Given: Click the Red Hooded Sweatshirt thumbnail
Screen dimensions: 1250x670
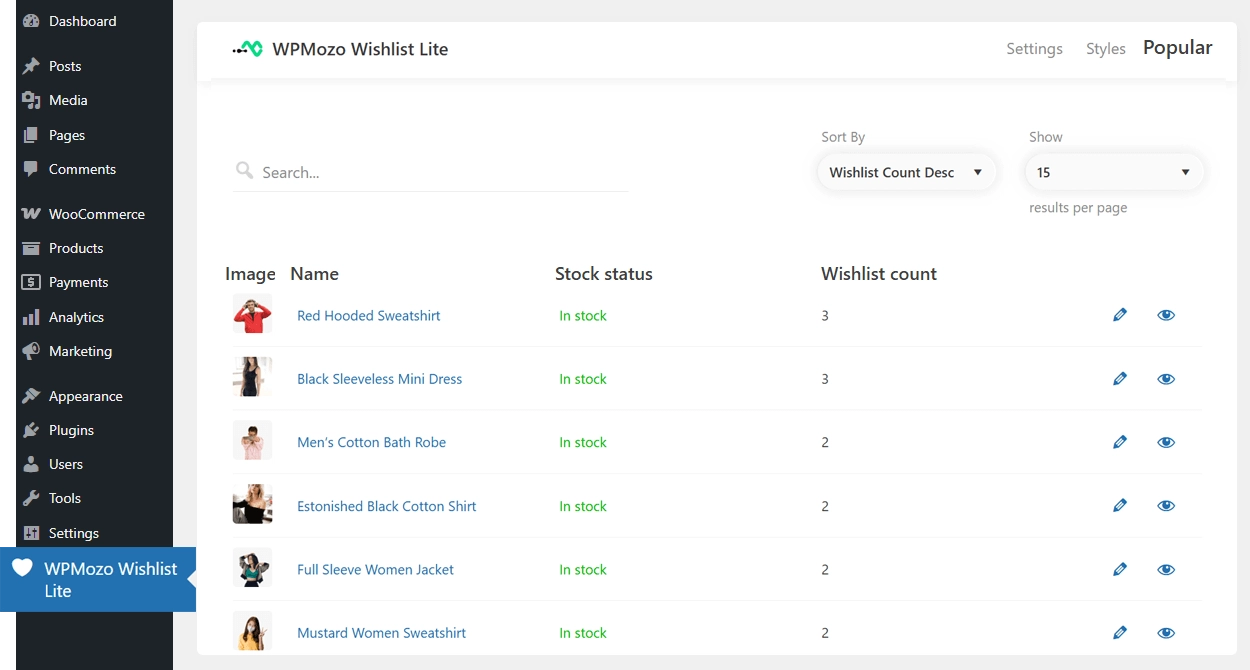Looking at the screenshot, I should tap(252, 315).
